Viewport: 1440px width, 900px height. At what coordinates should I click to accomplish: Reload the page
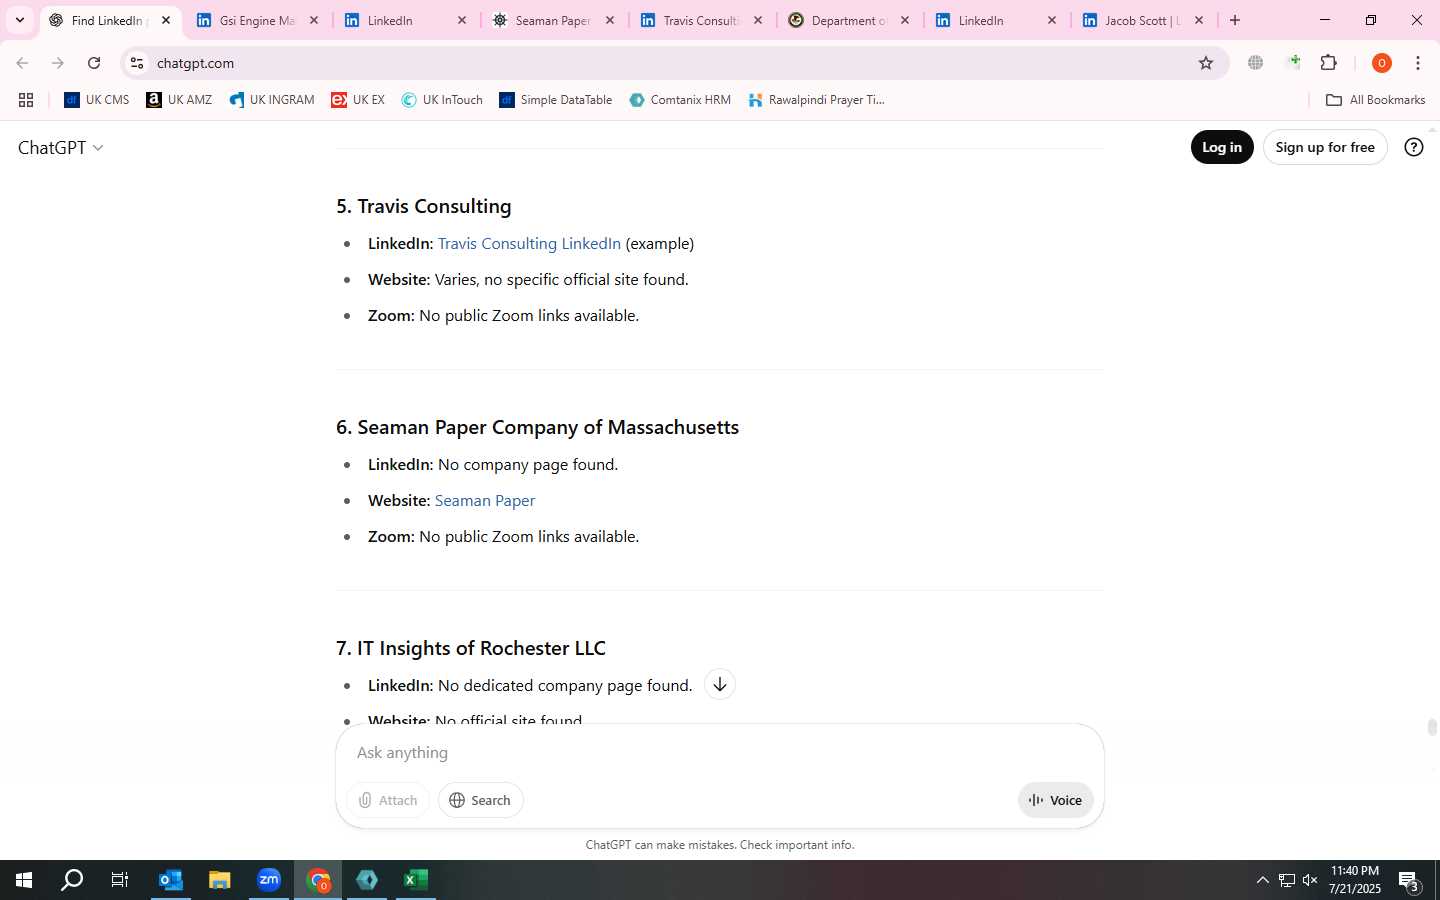[x=94, y=63]
